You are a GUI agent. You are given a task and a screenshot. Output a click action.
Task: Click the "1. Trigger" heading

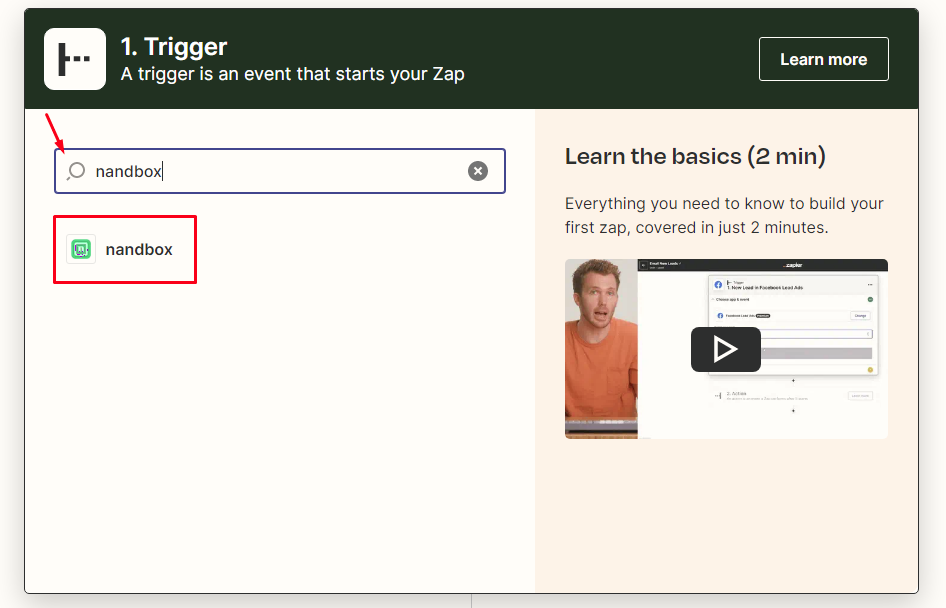point(174,46)
